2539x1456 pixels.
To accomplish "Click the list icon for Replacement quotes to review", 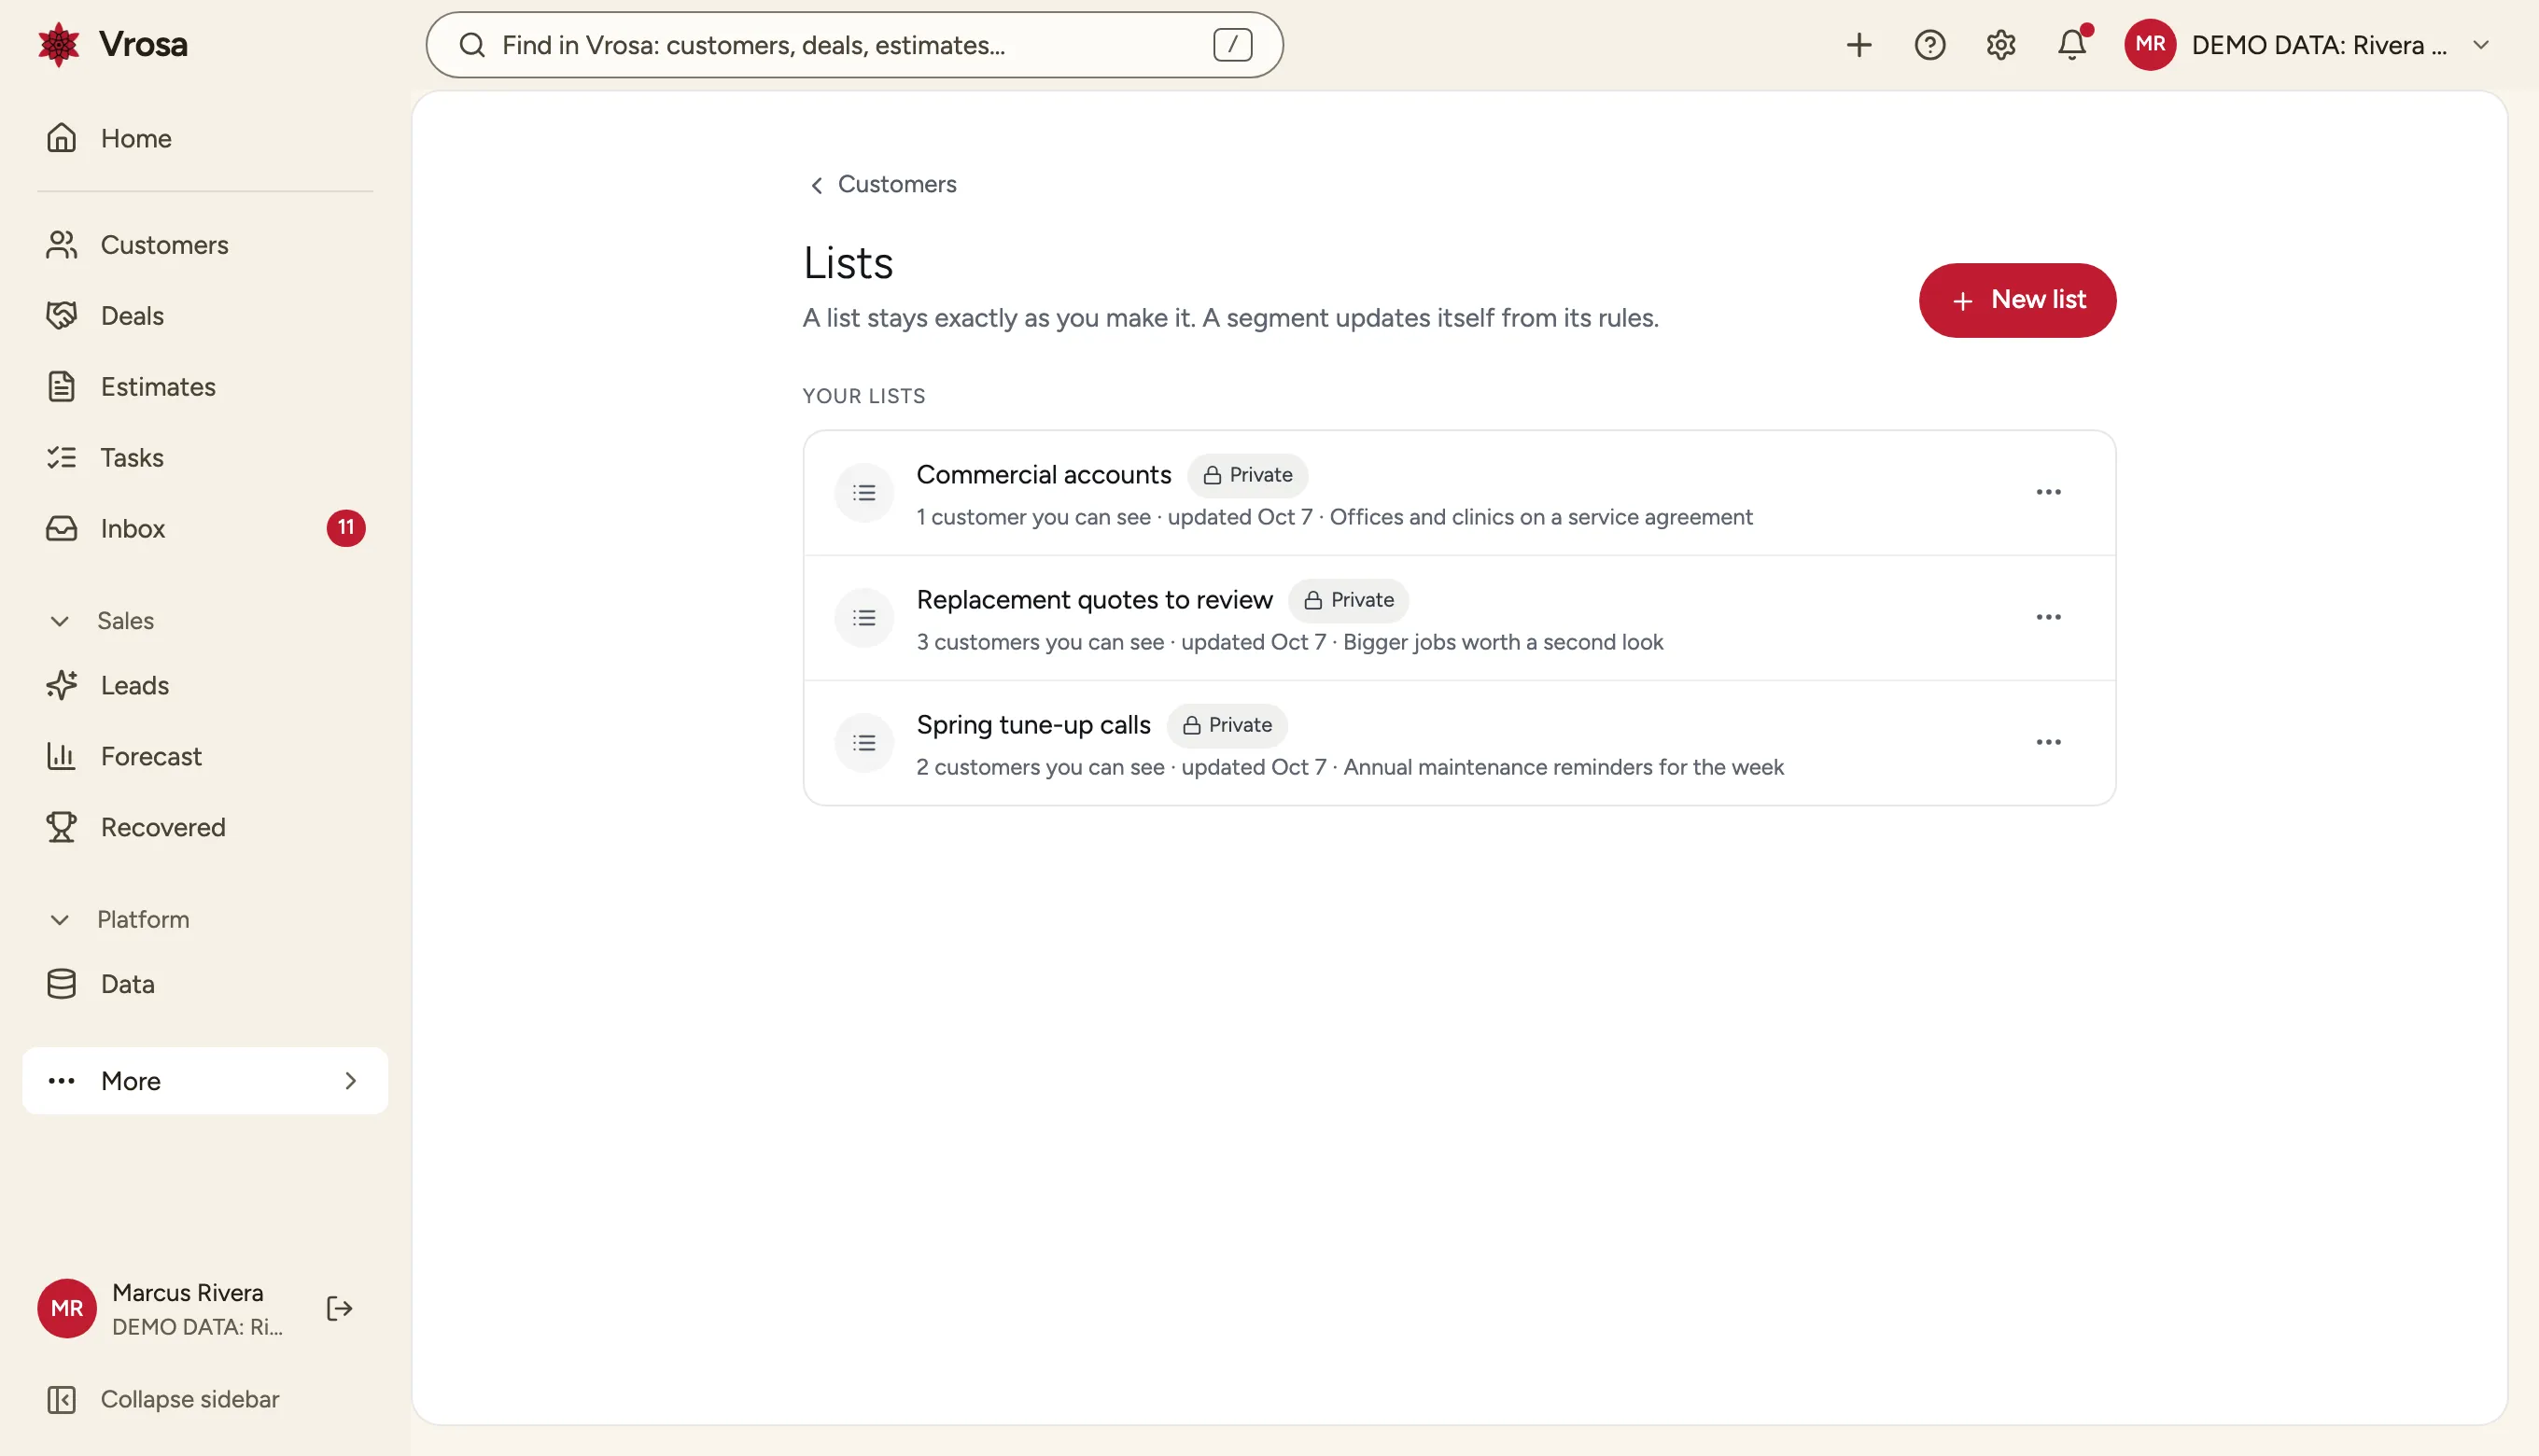I will pos(864,618).
